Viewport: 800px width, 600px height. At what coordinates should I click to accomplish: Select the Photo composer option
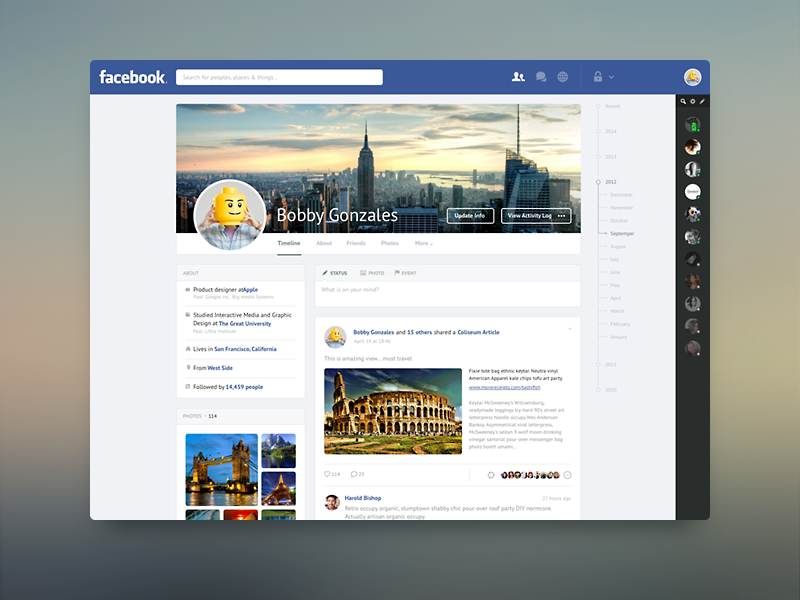point(372,273)
